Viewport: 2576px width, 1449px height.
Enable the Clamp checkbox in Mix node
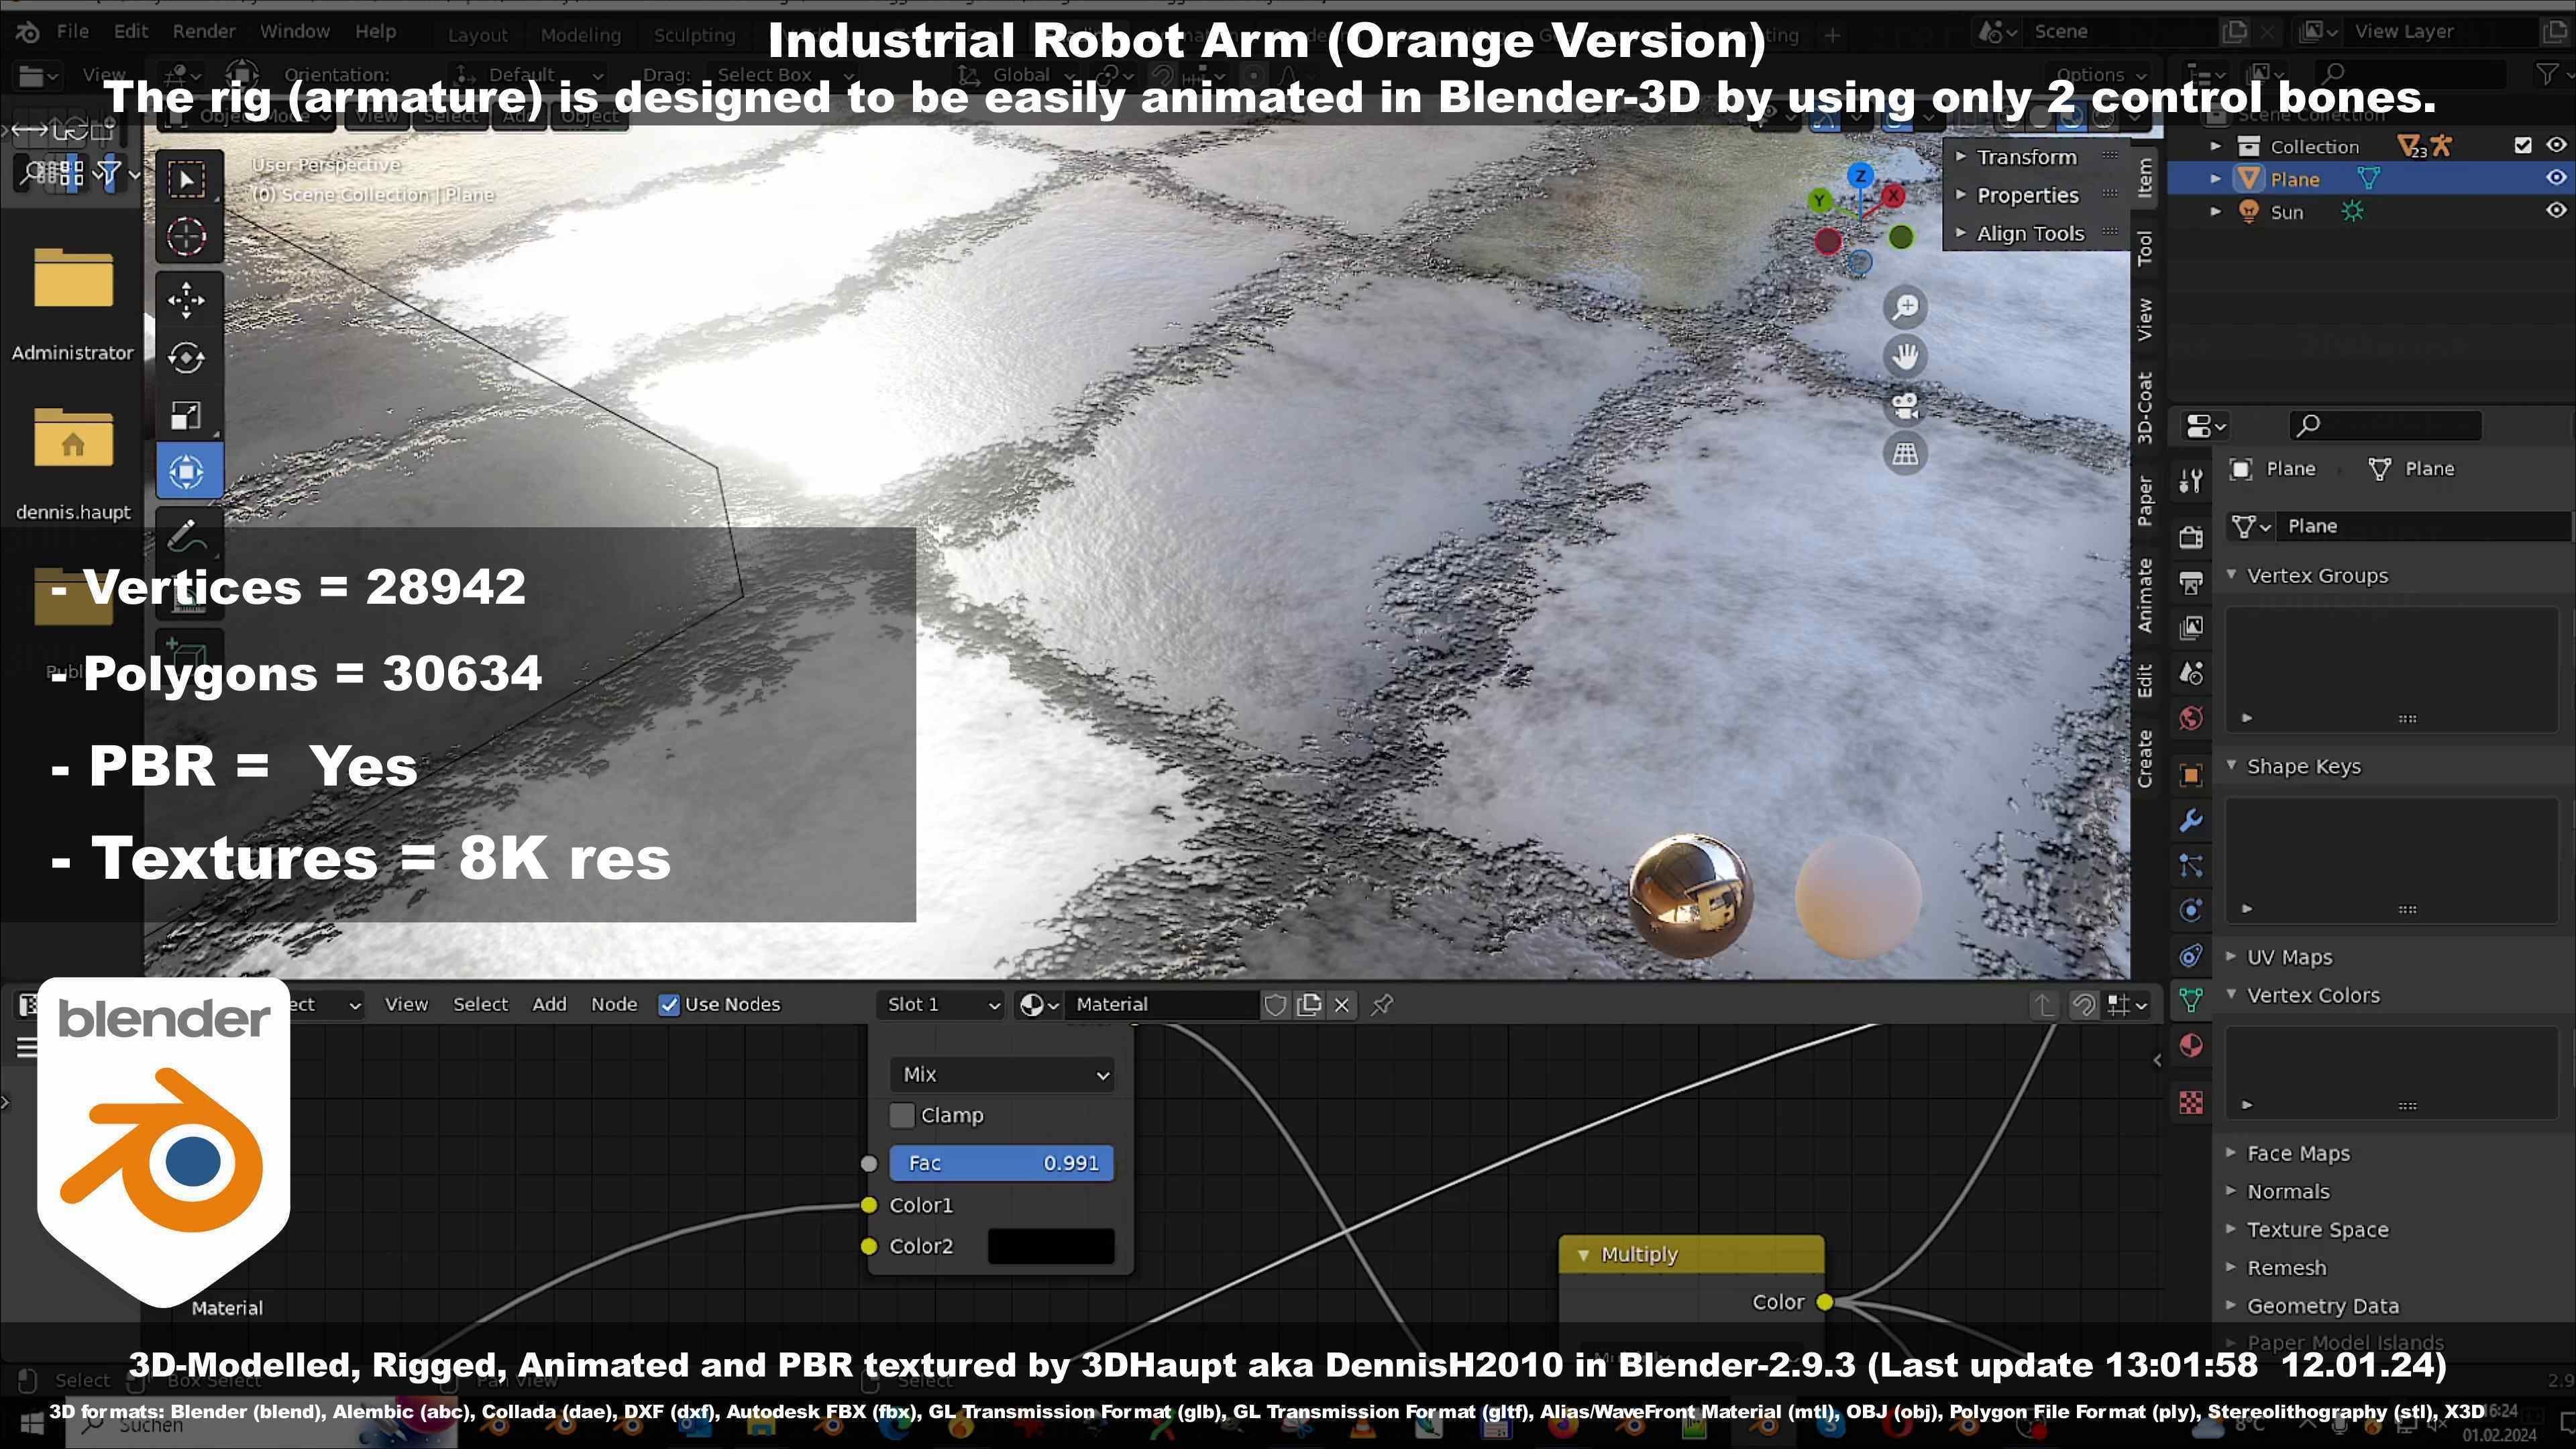pos(902,1115)
